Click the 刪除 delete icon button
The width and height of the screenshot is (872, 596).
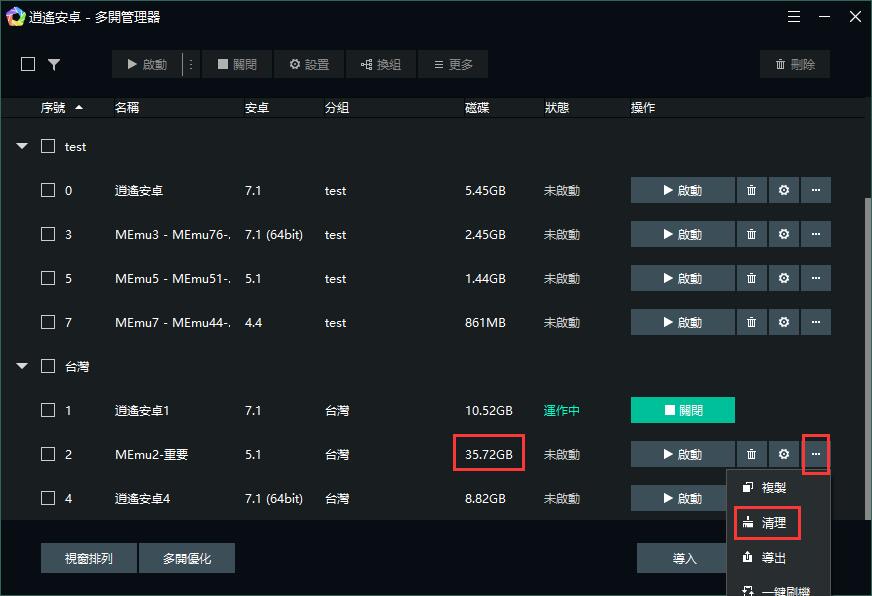pyautogui.click(x=794, y=63)
